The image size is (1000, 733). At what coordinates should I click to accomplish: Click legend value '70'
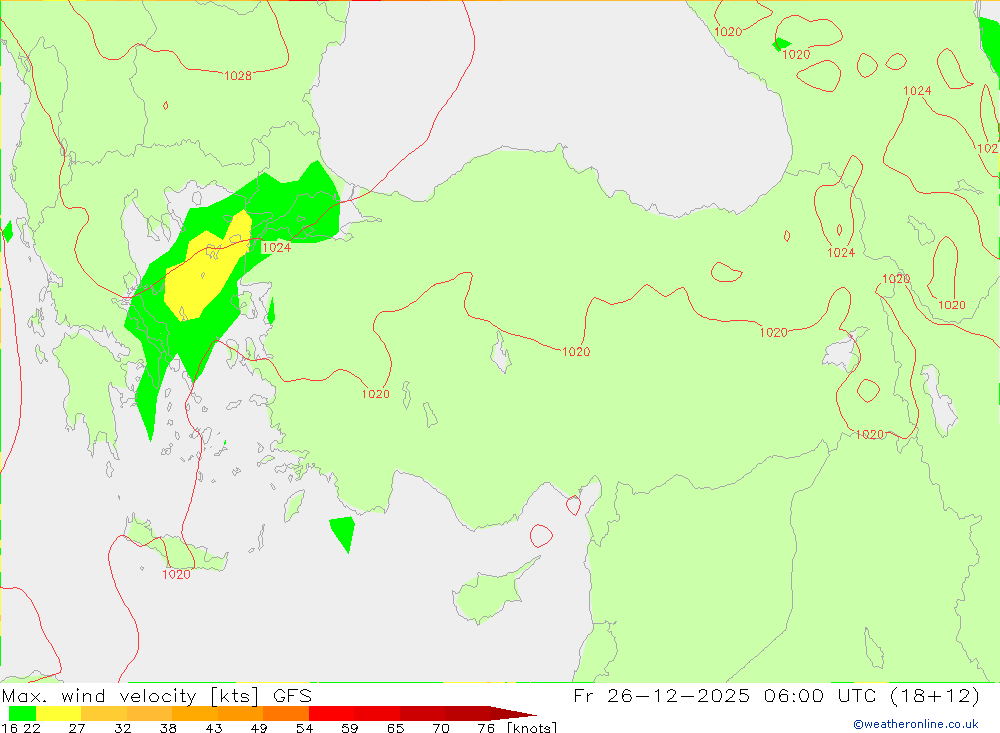coord(441,728)
